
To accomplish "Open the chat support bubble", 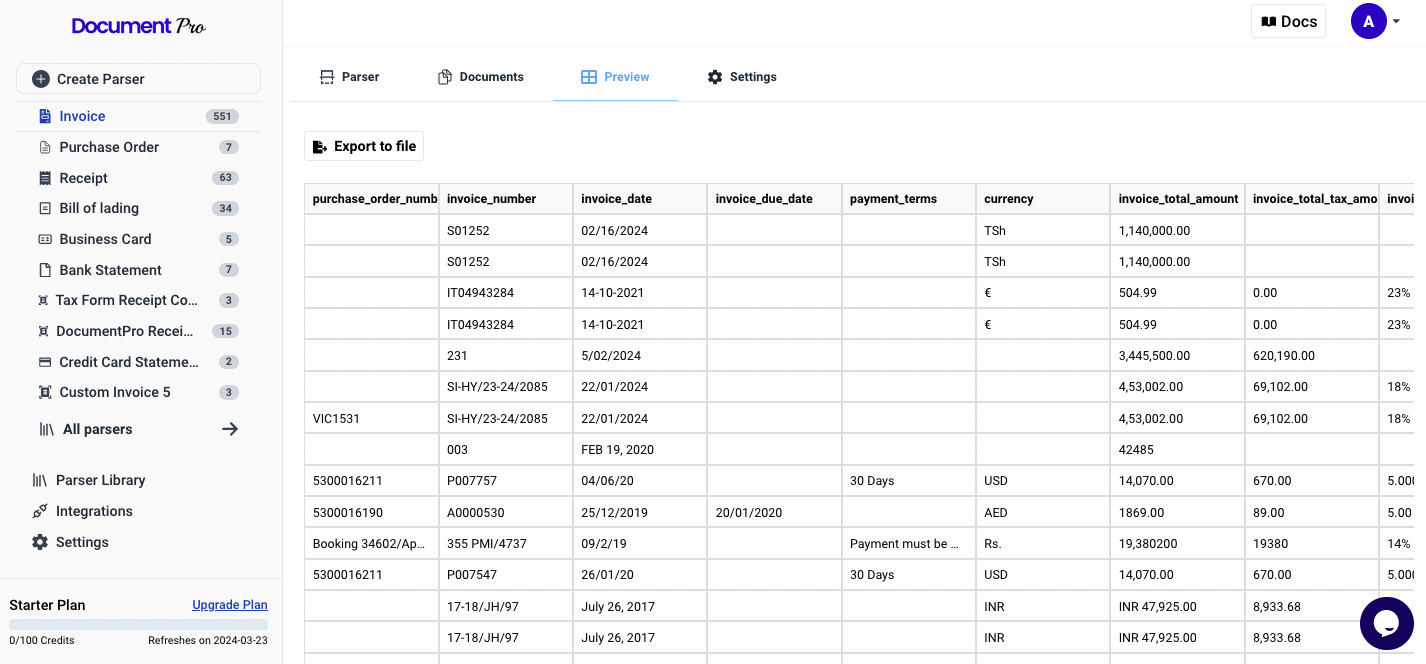I will click(x=1386, y=623).
